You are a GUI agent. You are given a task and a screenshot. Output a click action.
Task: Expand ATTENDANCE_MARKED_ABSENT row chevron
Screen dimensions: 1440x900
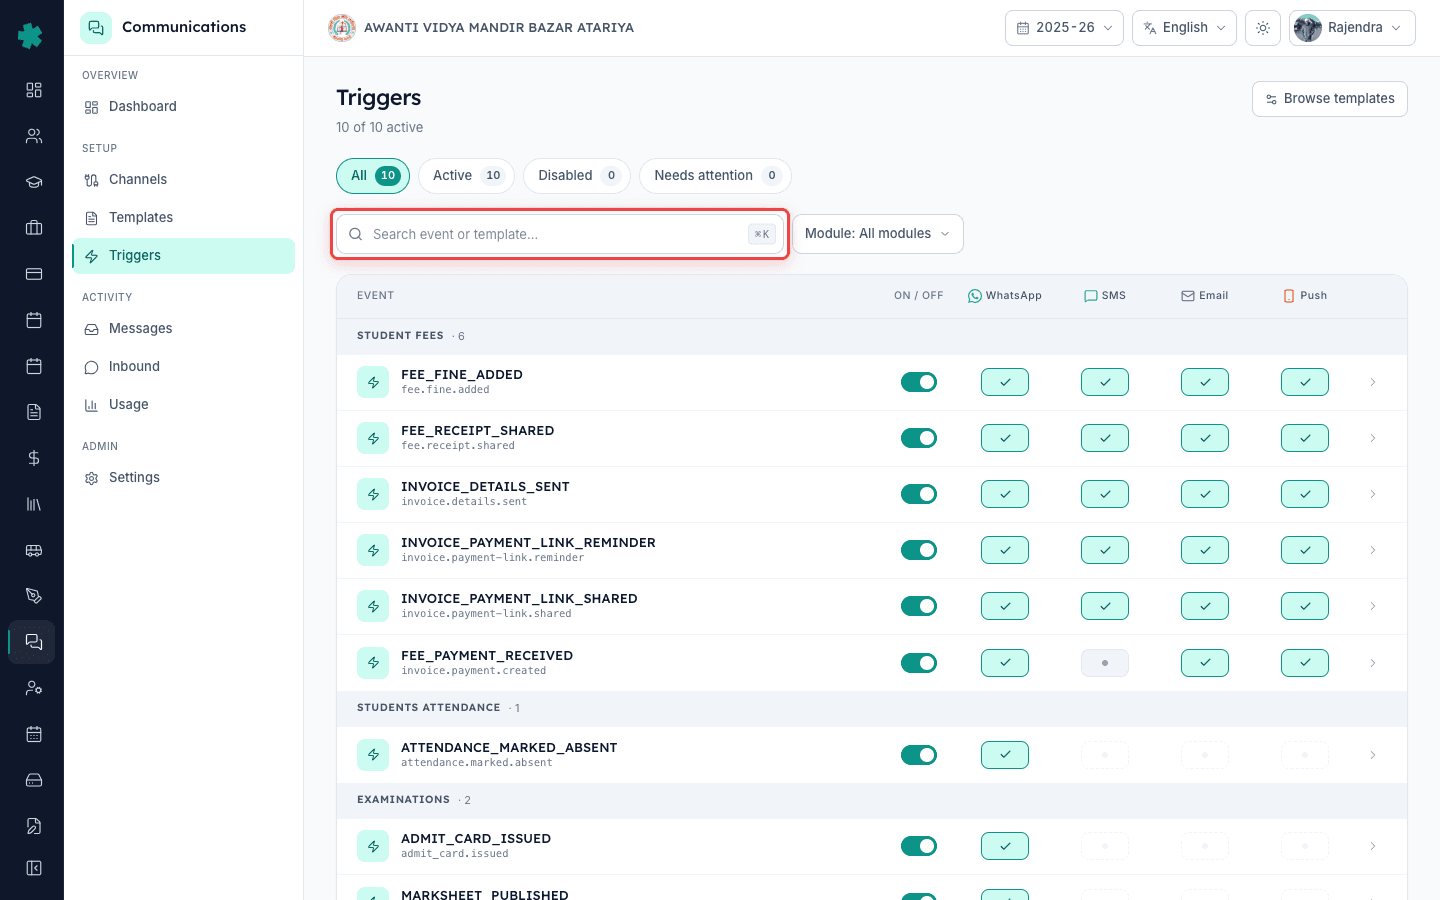(1373, 755)
